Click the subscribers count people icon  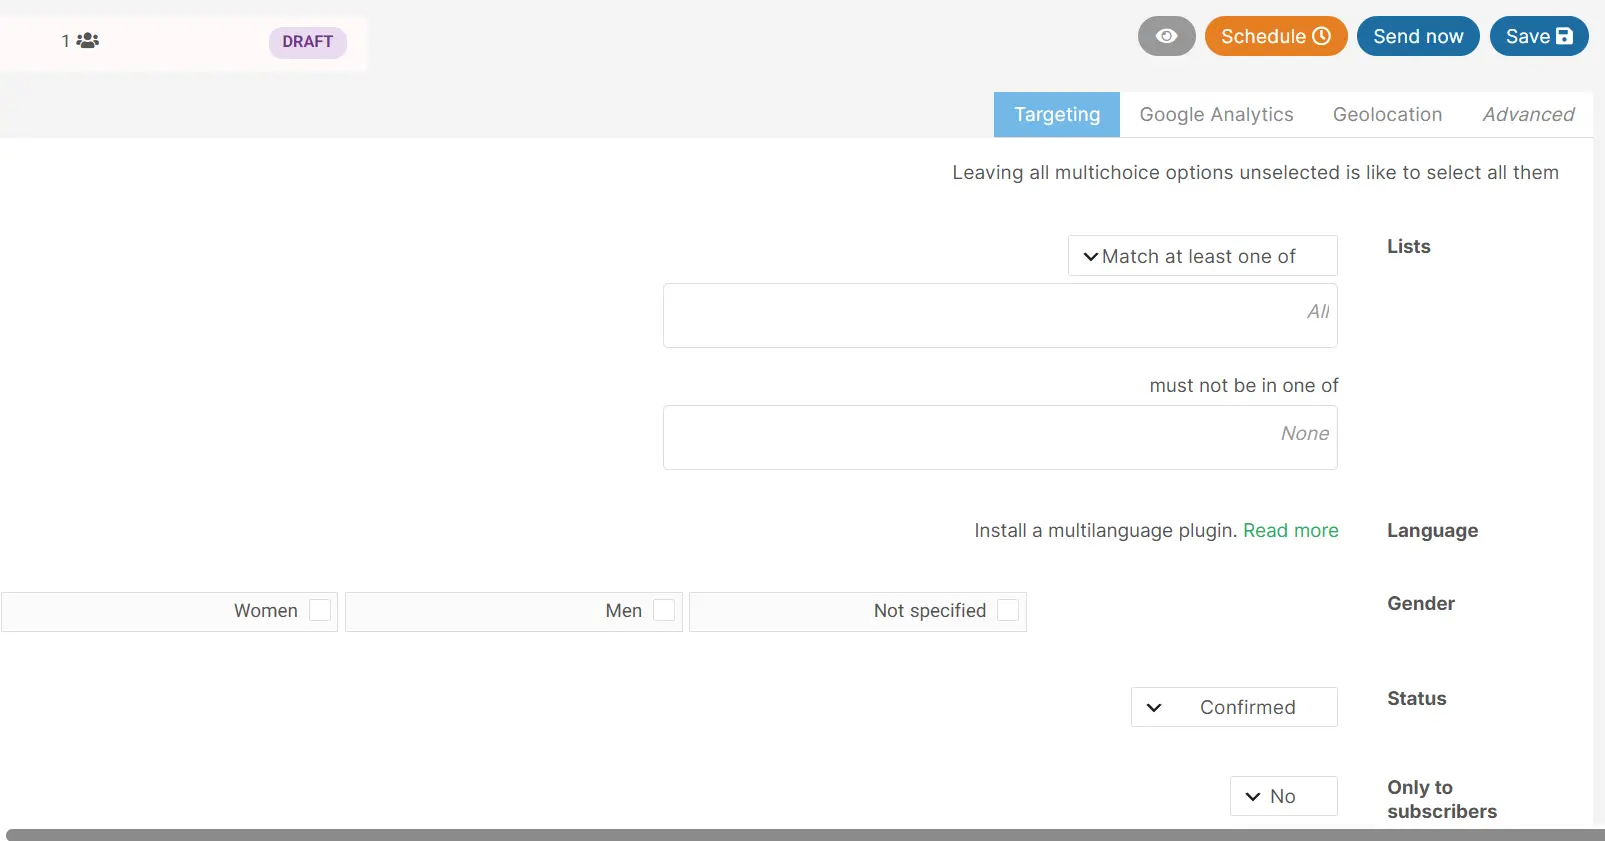tap(88, 41)
